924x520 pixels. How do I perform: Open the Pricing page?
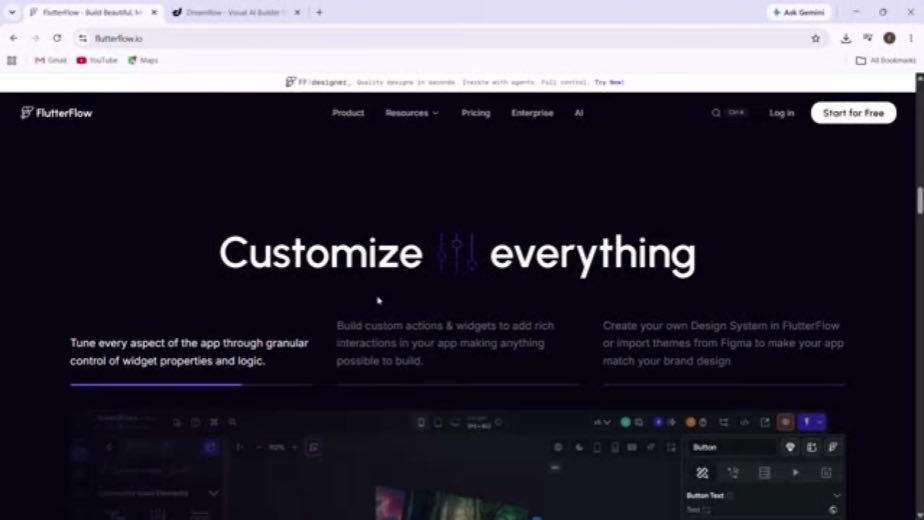pyautogui.click(x=476, y=113)
